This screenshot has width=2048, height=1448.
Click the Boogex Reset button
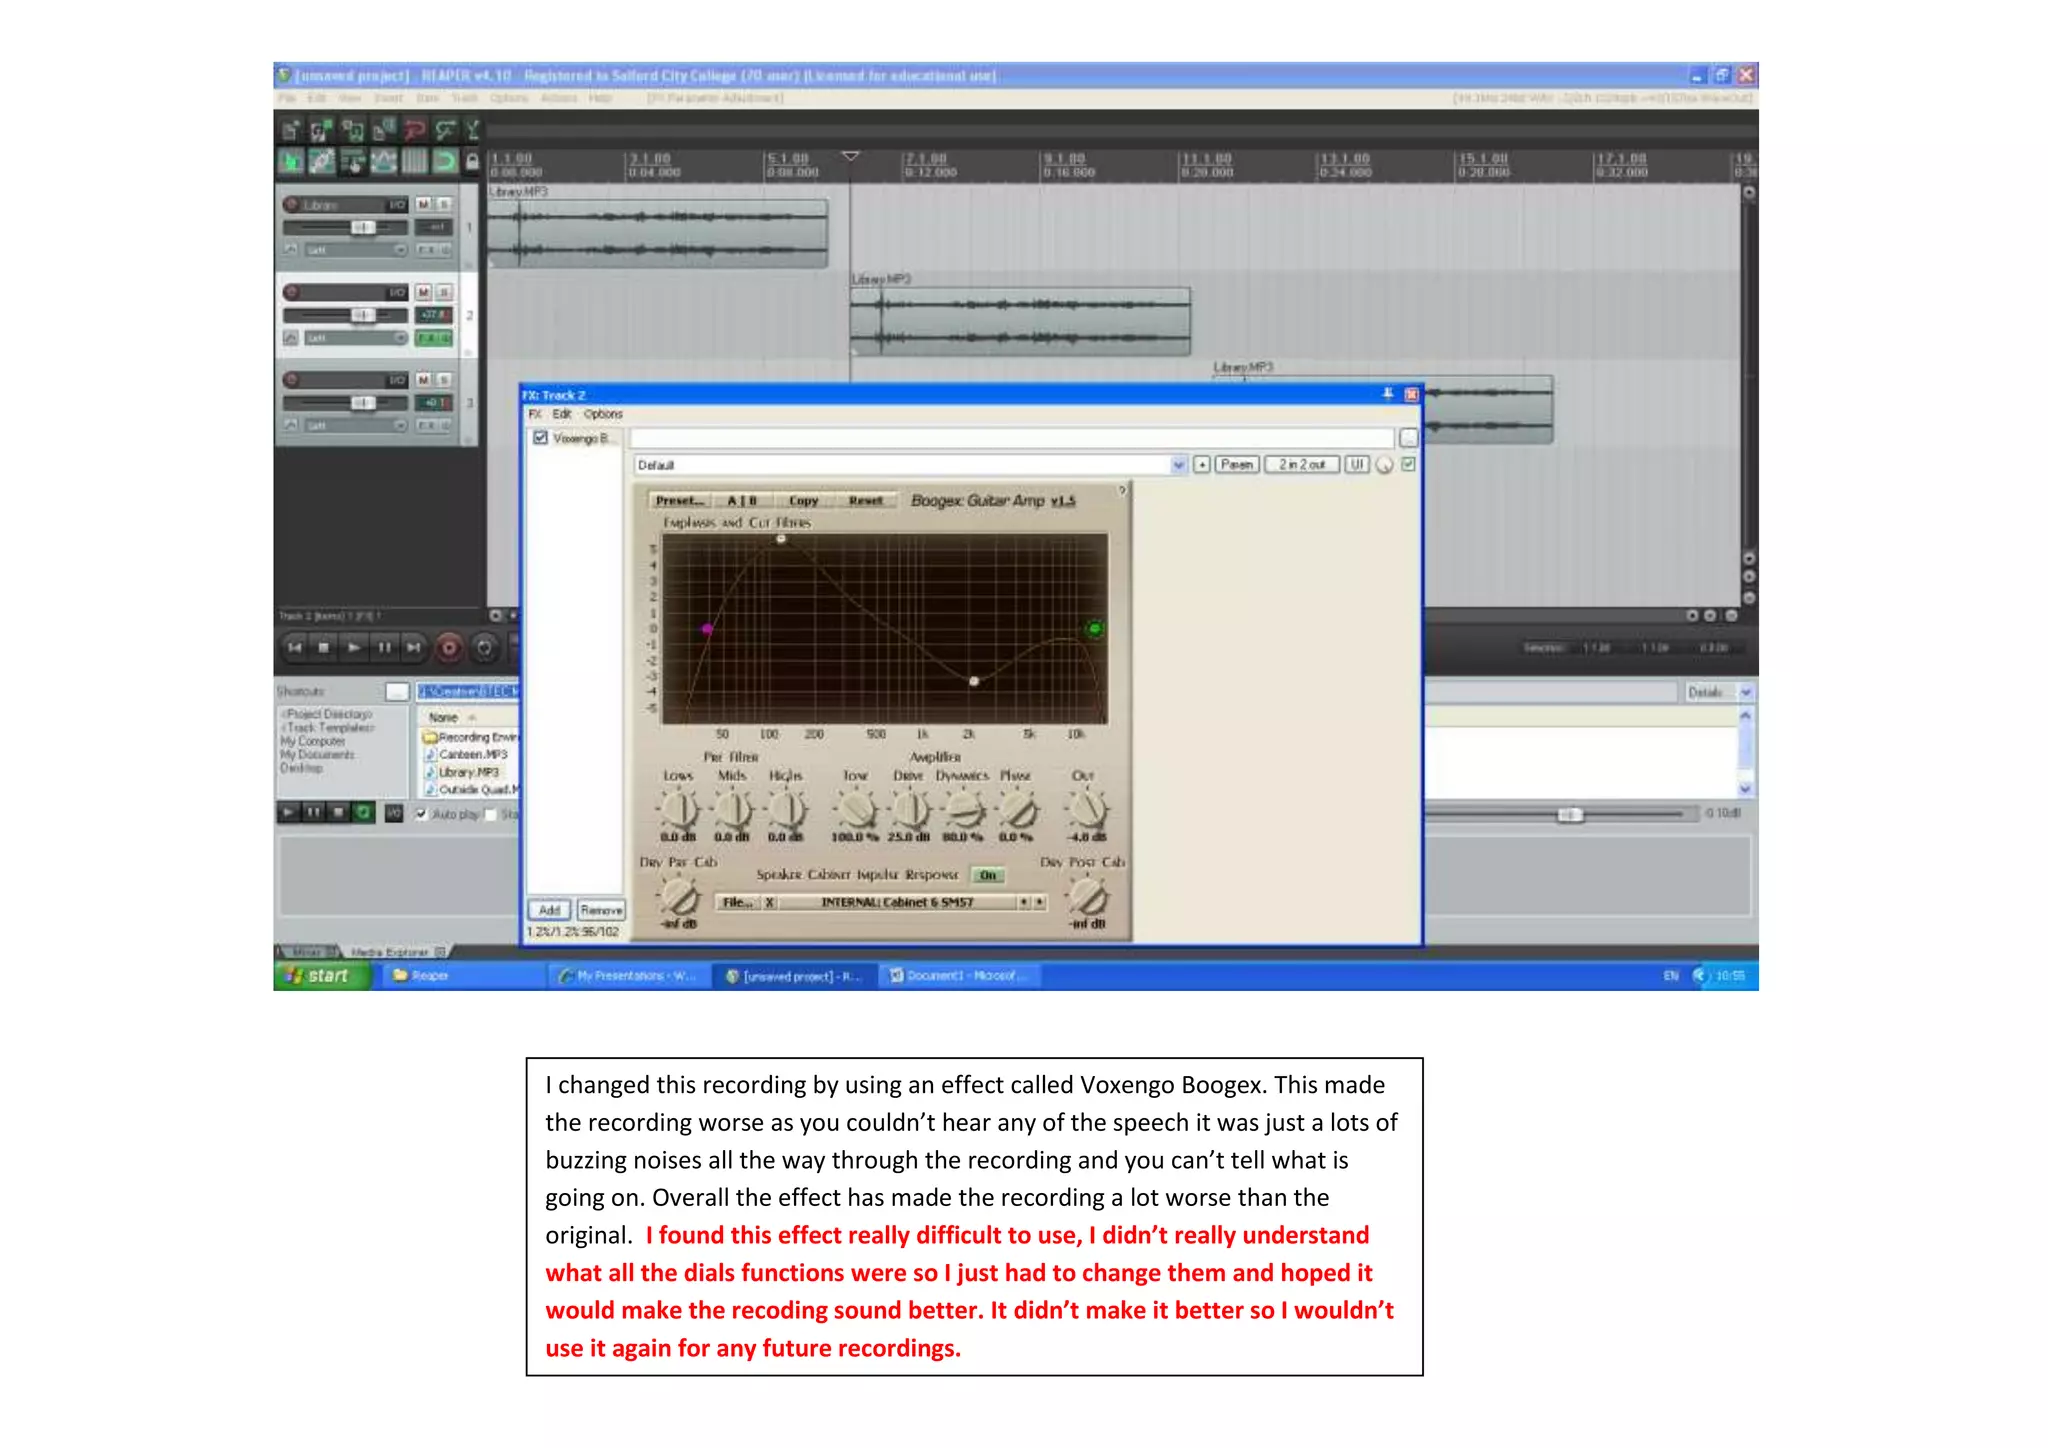[865, 501]
